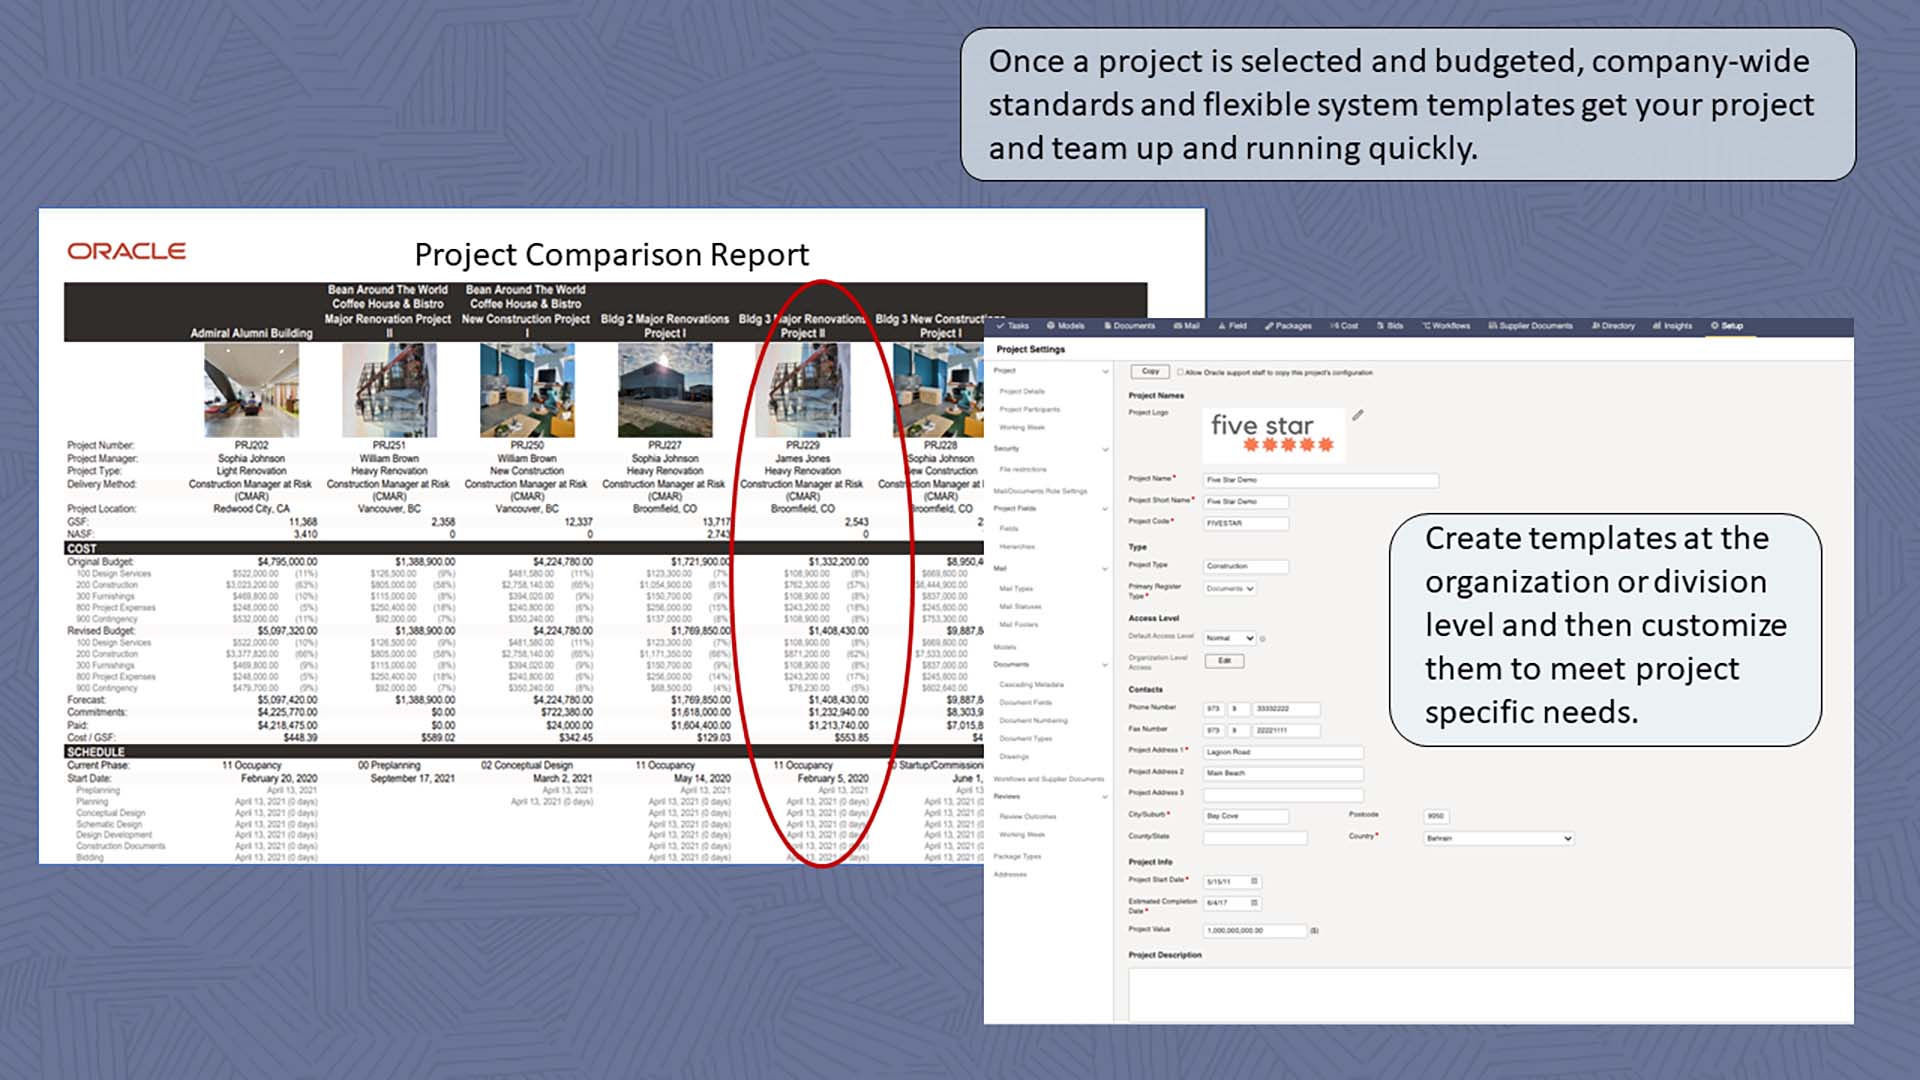1920x1080 pixels.
Task: Click the Bids icon
Action: point(1389,326)
